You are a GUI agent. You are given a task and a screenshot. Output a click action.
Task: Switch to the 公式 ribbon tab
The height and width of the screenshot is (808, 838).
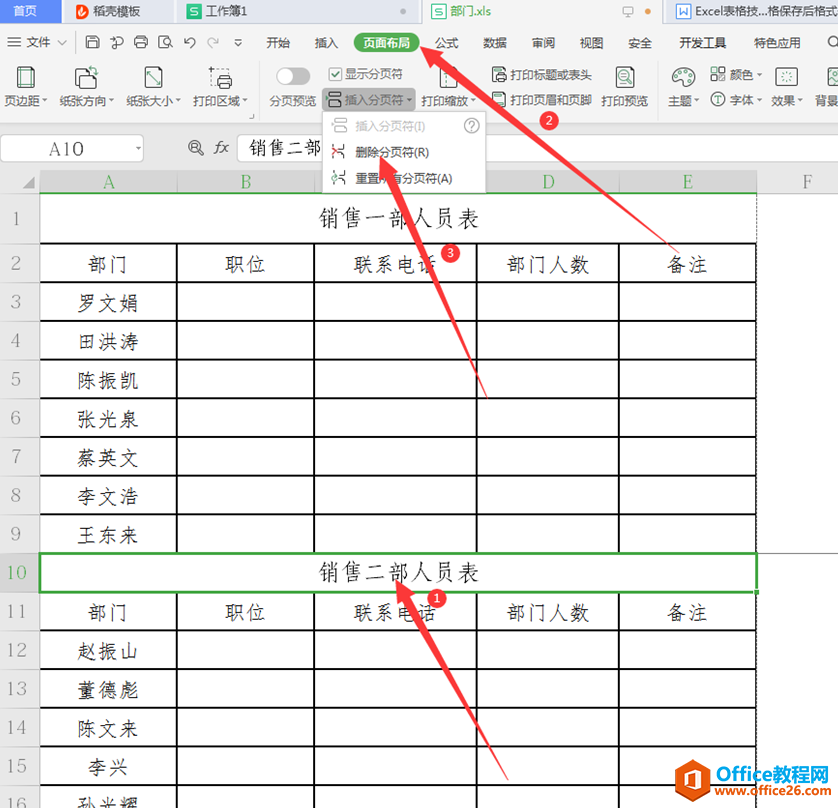click(447, 43)
